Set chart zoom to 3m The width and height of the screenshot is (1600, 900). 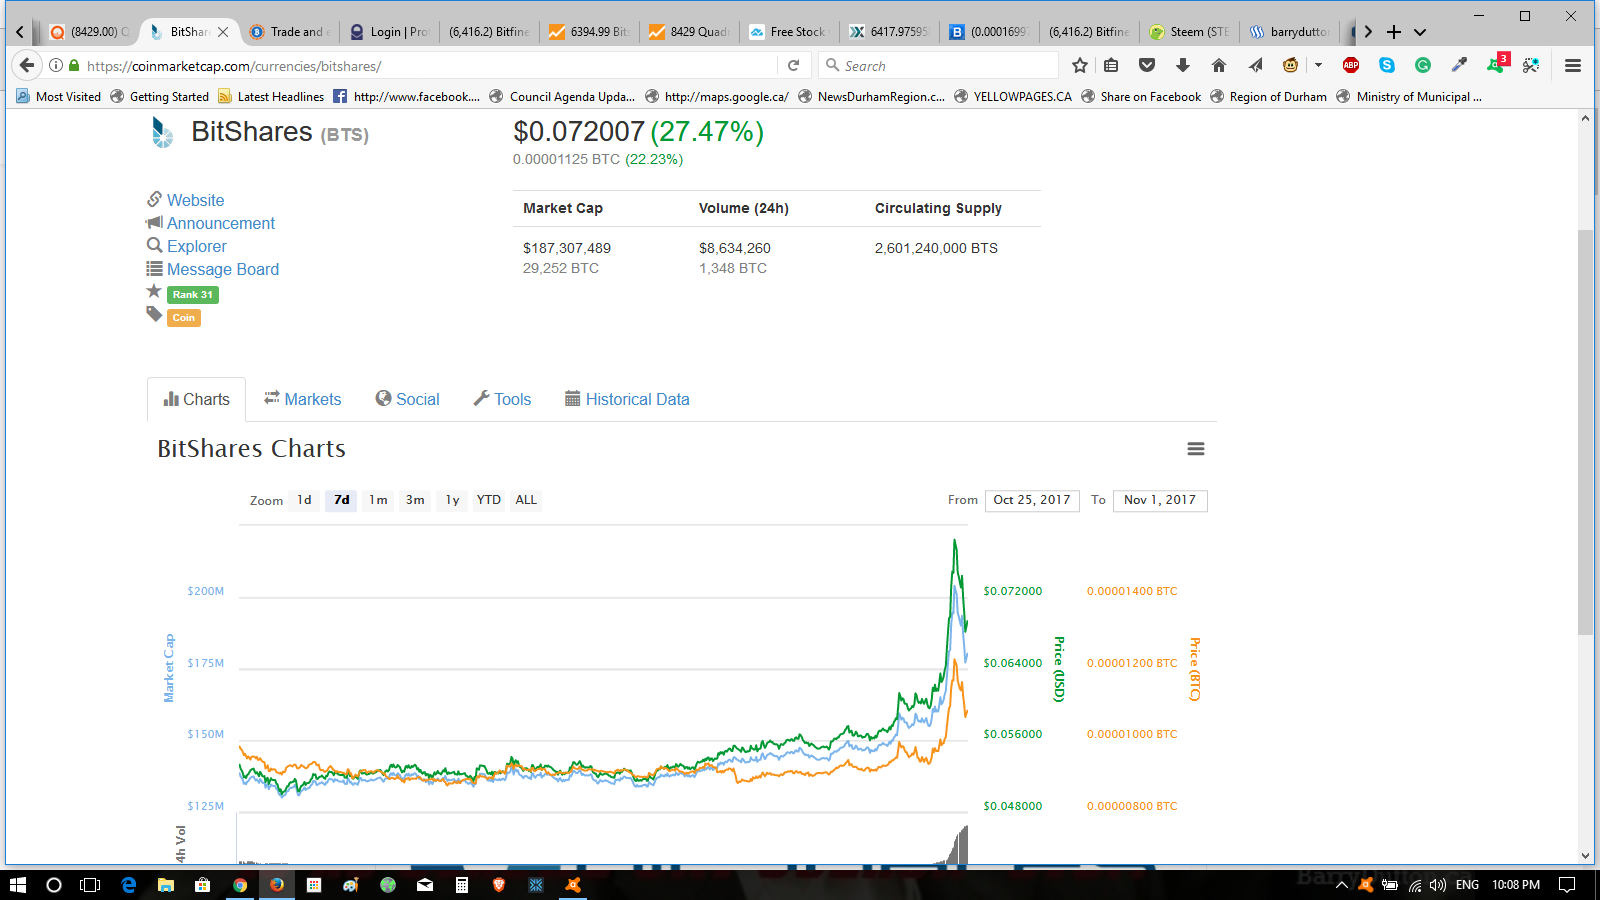[415, 500]
